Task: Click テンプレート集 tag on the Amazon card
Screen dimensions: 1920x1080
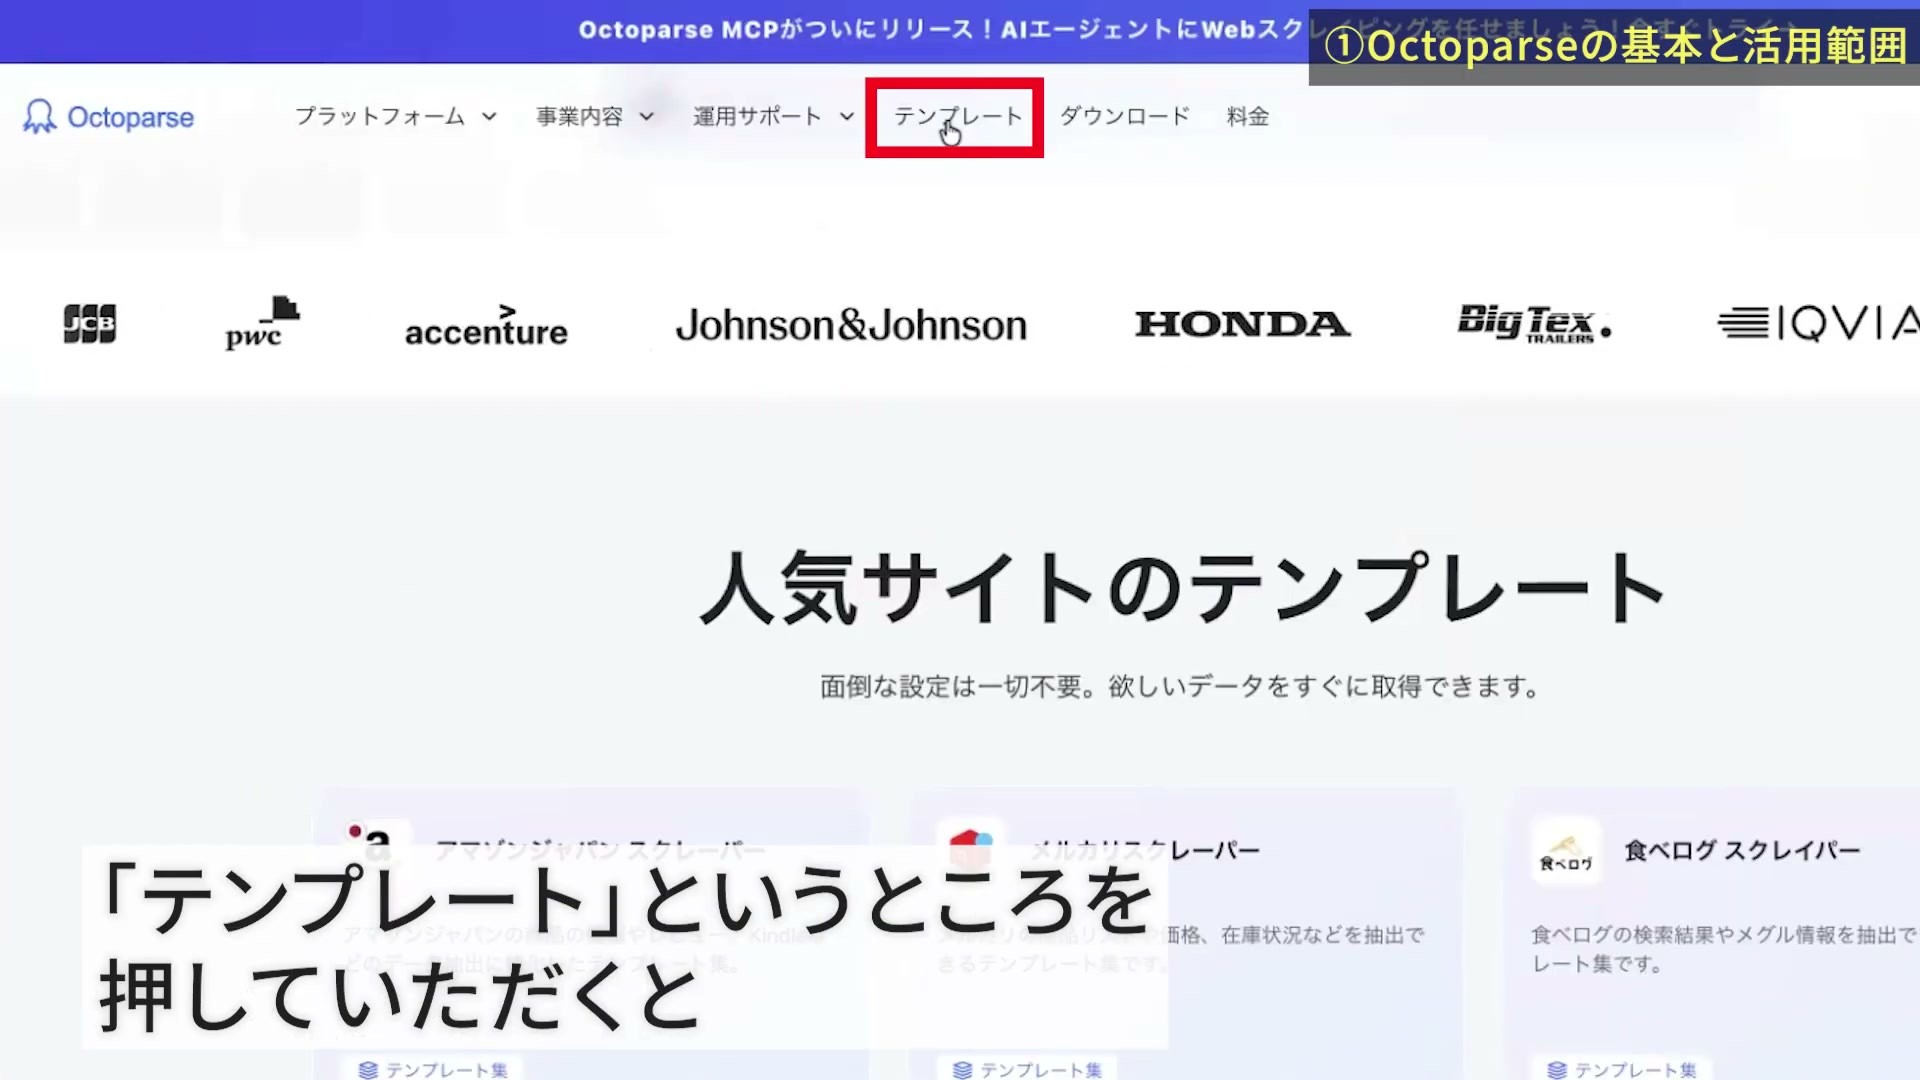Action: coord(433,1070)
